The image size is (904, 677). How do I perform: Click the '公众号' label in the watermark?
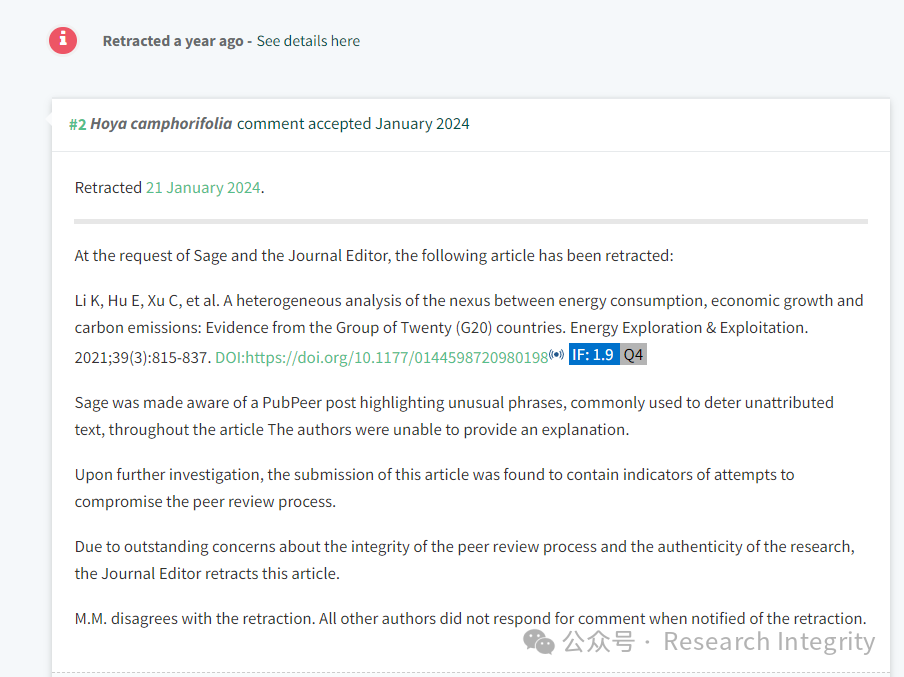[x=598, y=642]
